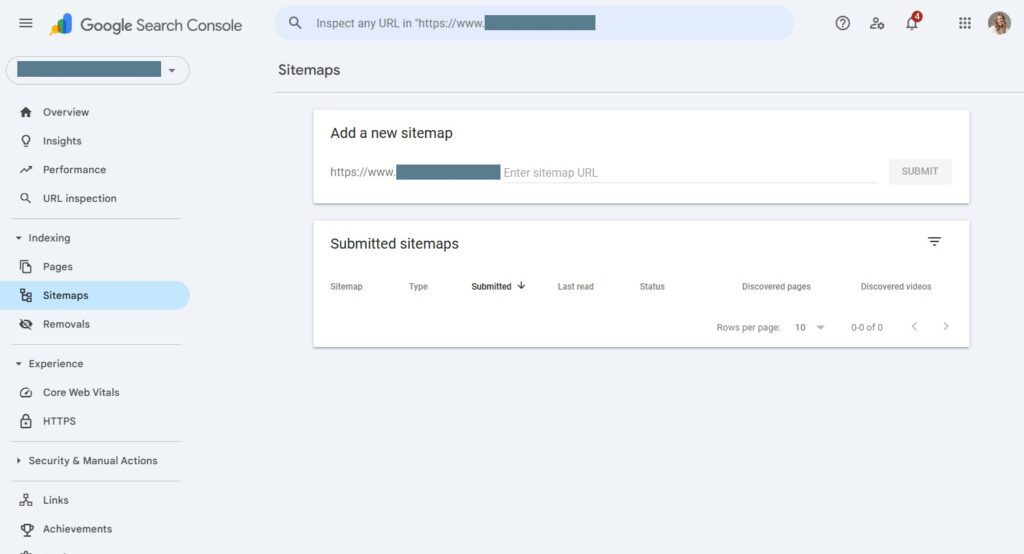Click the Links network icon
The image size is (1024, 554).
click(25, 500)
